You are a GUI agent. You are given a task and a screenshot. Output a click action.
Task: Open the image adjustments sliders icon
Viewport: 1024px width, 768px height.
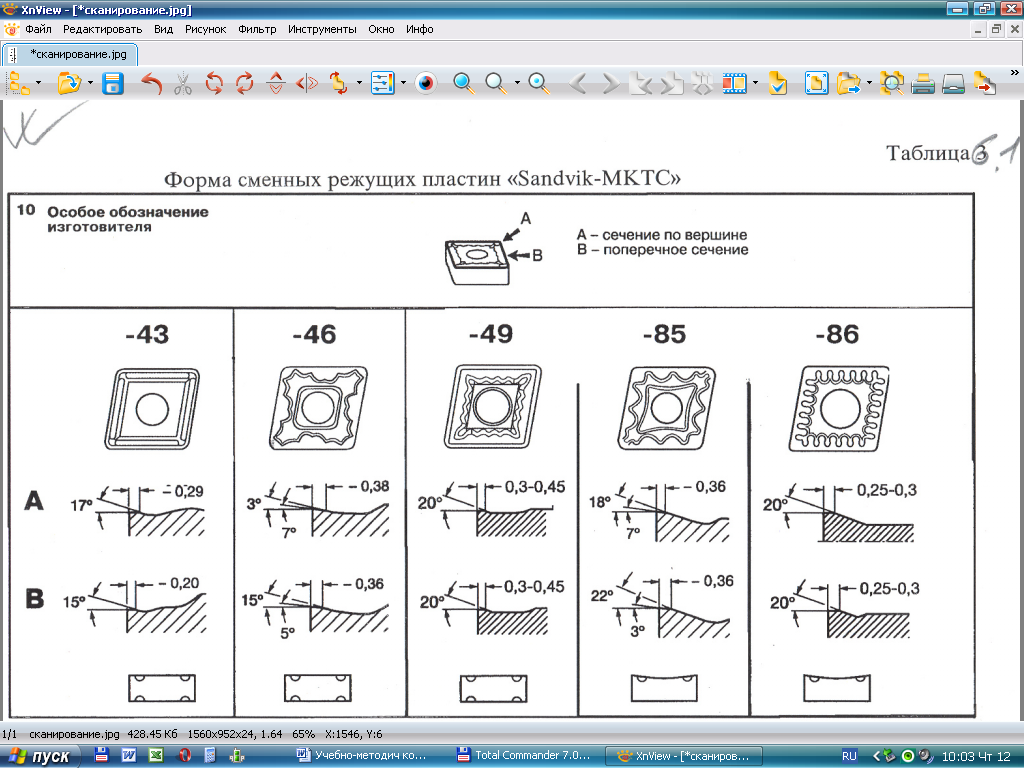383,84
